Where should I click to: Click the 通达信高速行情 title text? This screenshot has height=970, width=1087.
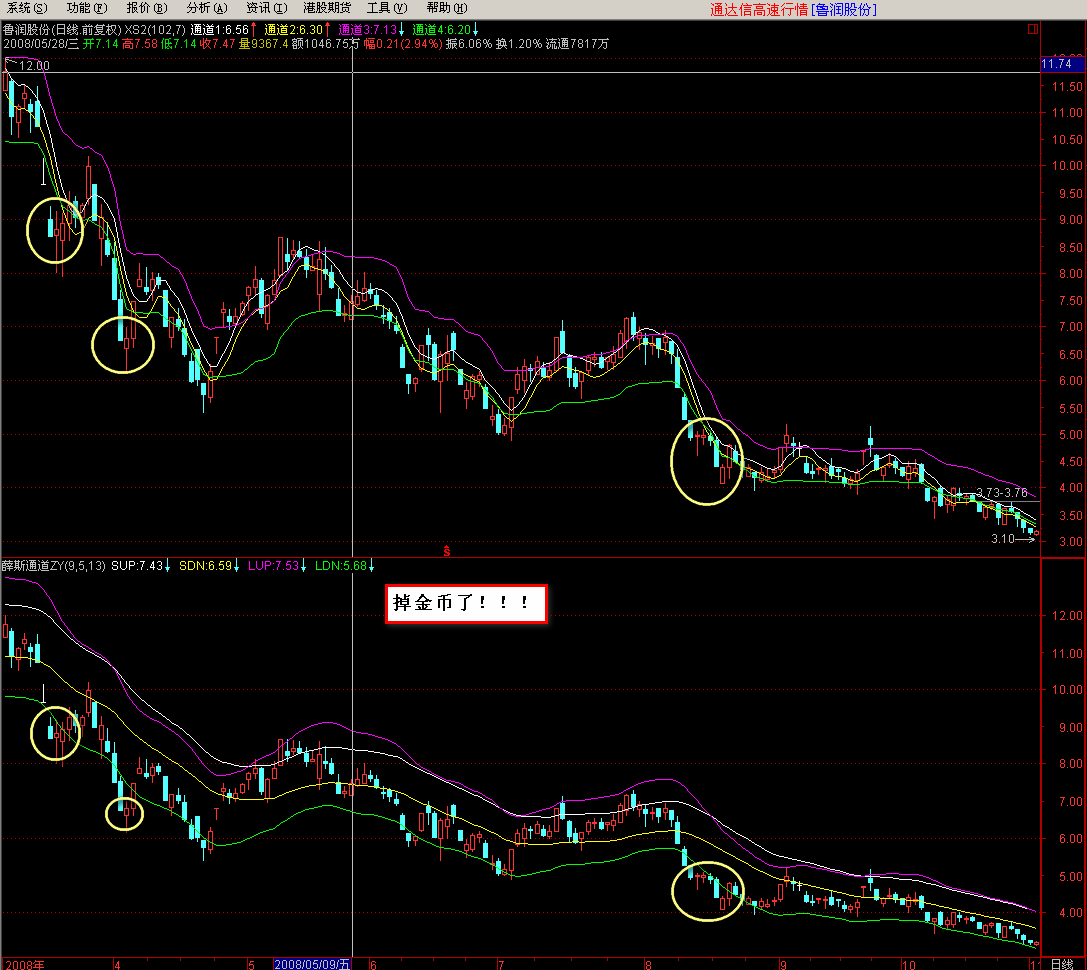[759, 10]
